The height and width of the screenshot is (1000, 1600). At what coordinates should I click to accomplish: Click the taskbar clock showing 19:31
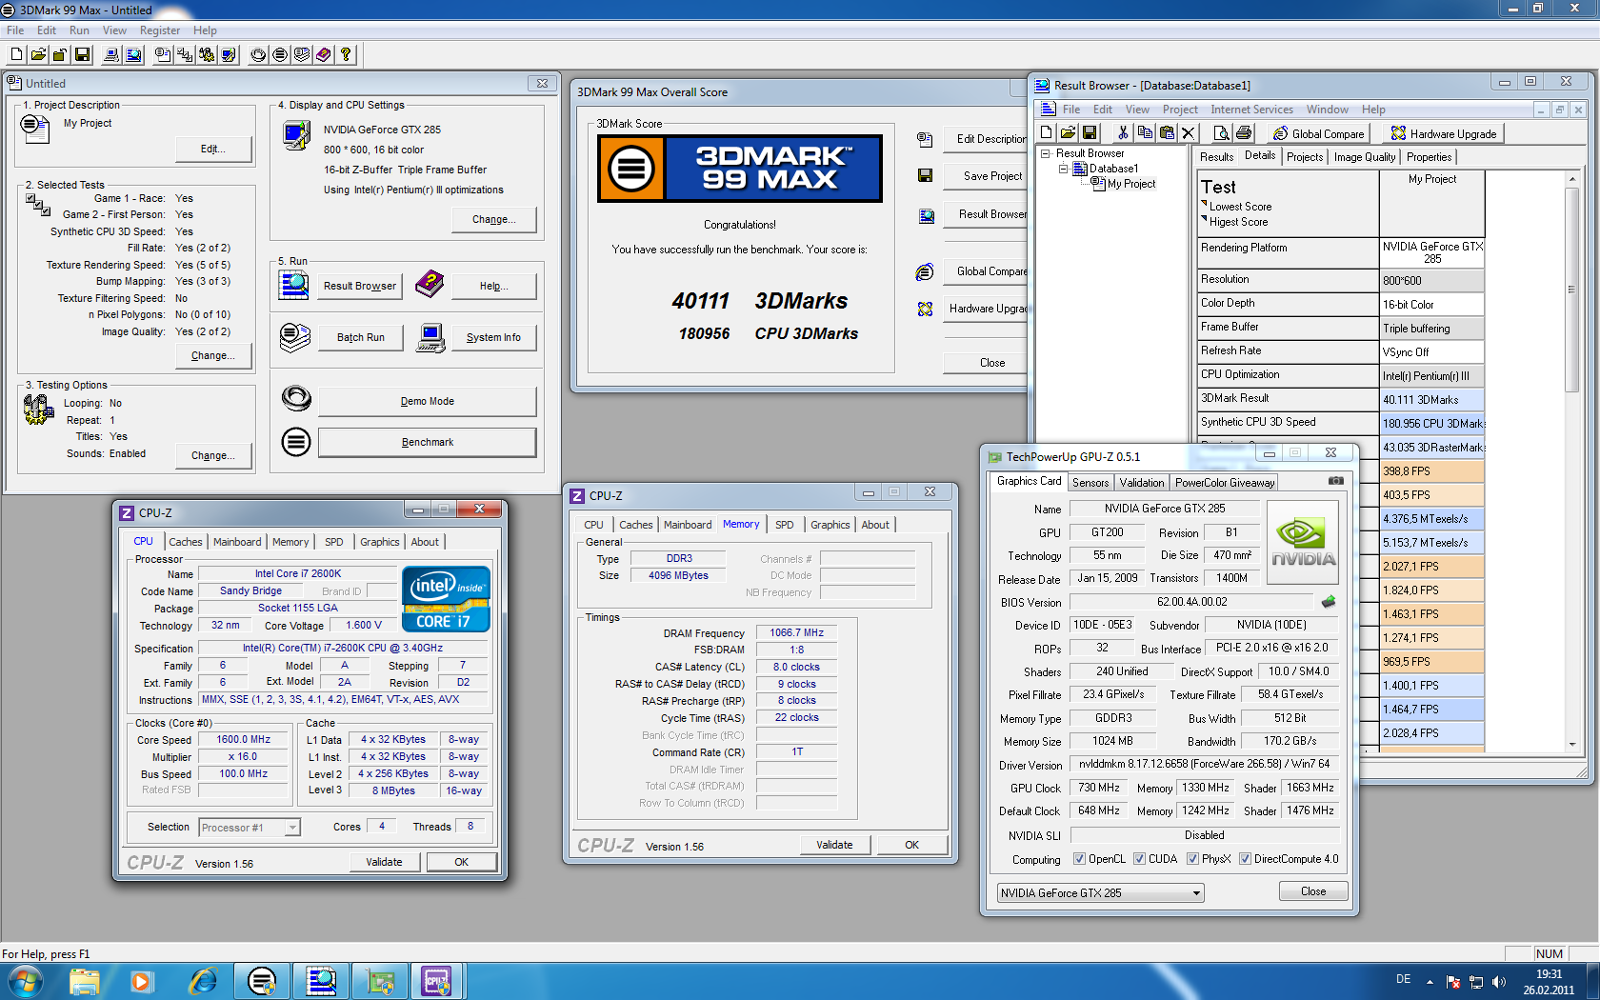coord(1548,982)
